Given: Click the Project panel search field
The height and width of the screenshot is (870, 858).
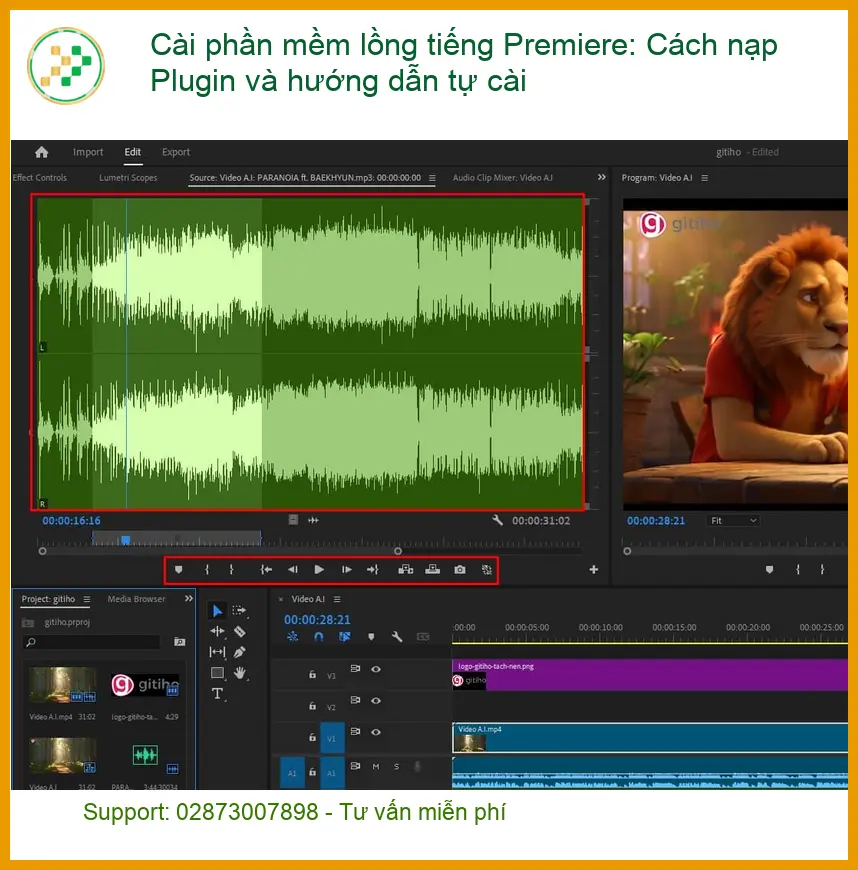Looking at the screenshot, I should (93, 642).
